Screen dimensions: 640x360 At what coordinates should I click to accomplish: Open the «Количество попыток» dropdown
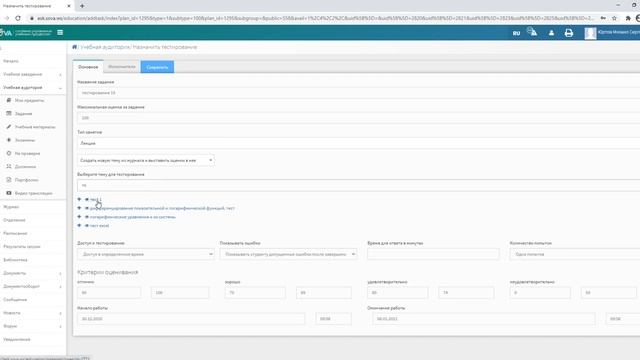(x=575, y=254)
